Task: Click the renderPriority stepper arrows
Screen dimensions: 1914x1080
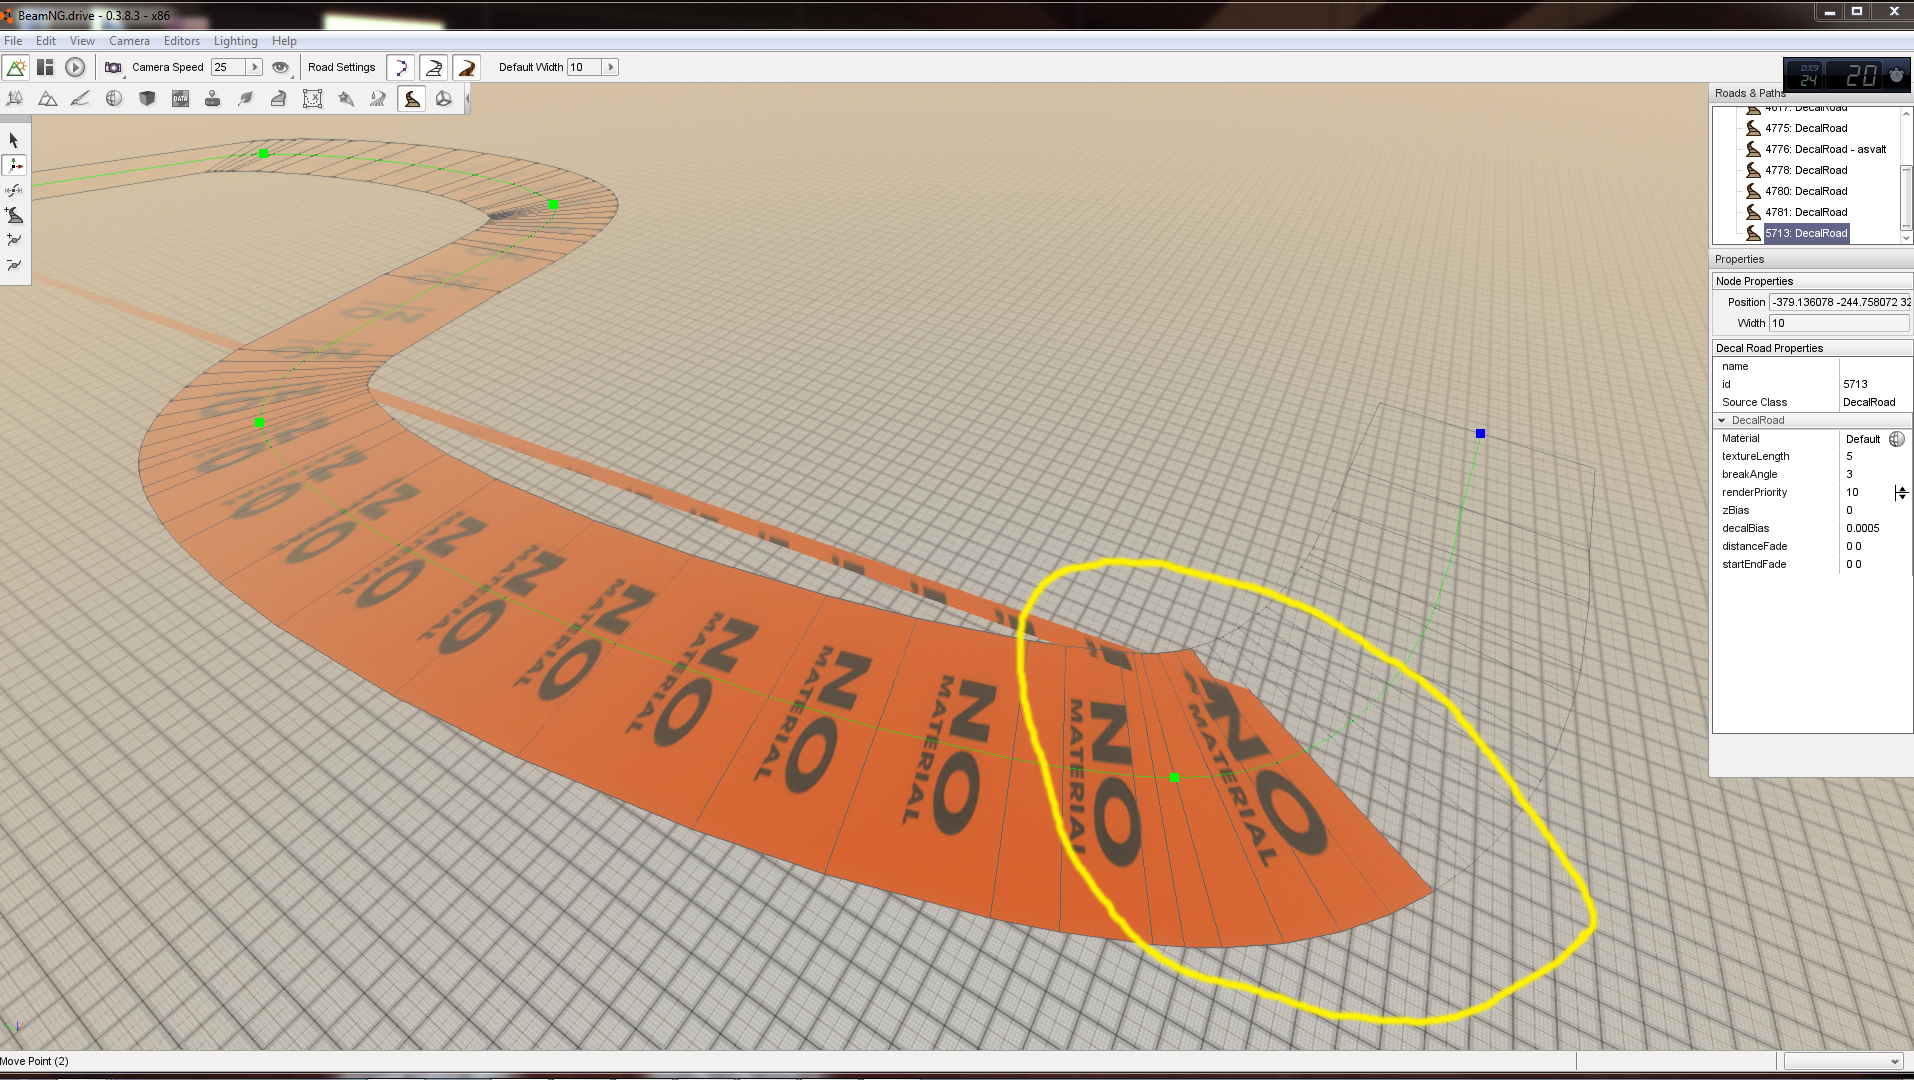Action: pyautogui.click(x=1901, y=492)
